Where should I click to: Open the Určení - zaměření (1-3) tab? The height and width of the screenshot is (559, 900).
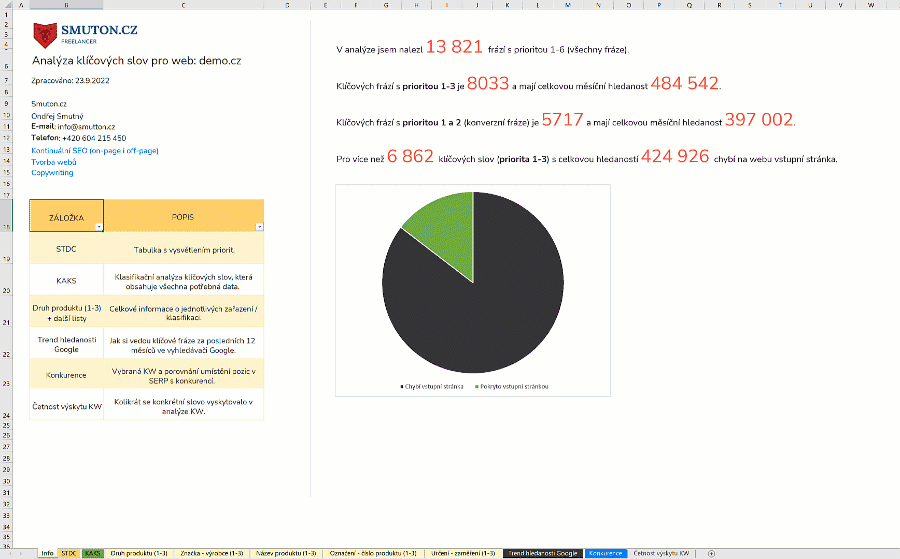(463, 553)
